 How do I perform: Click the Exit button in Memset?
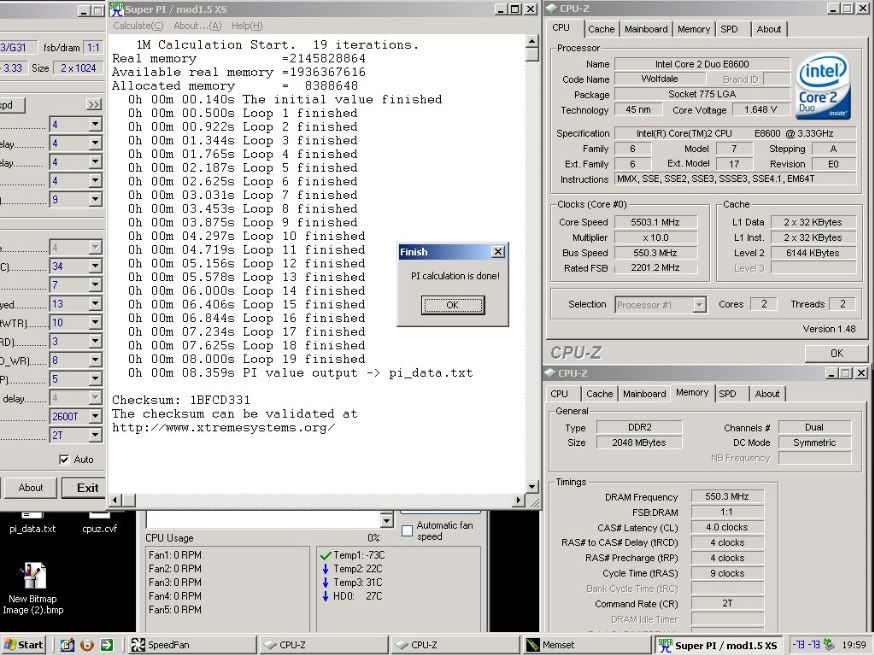[84, 488]
